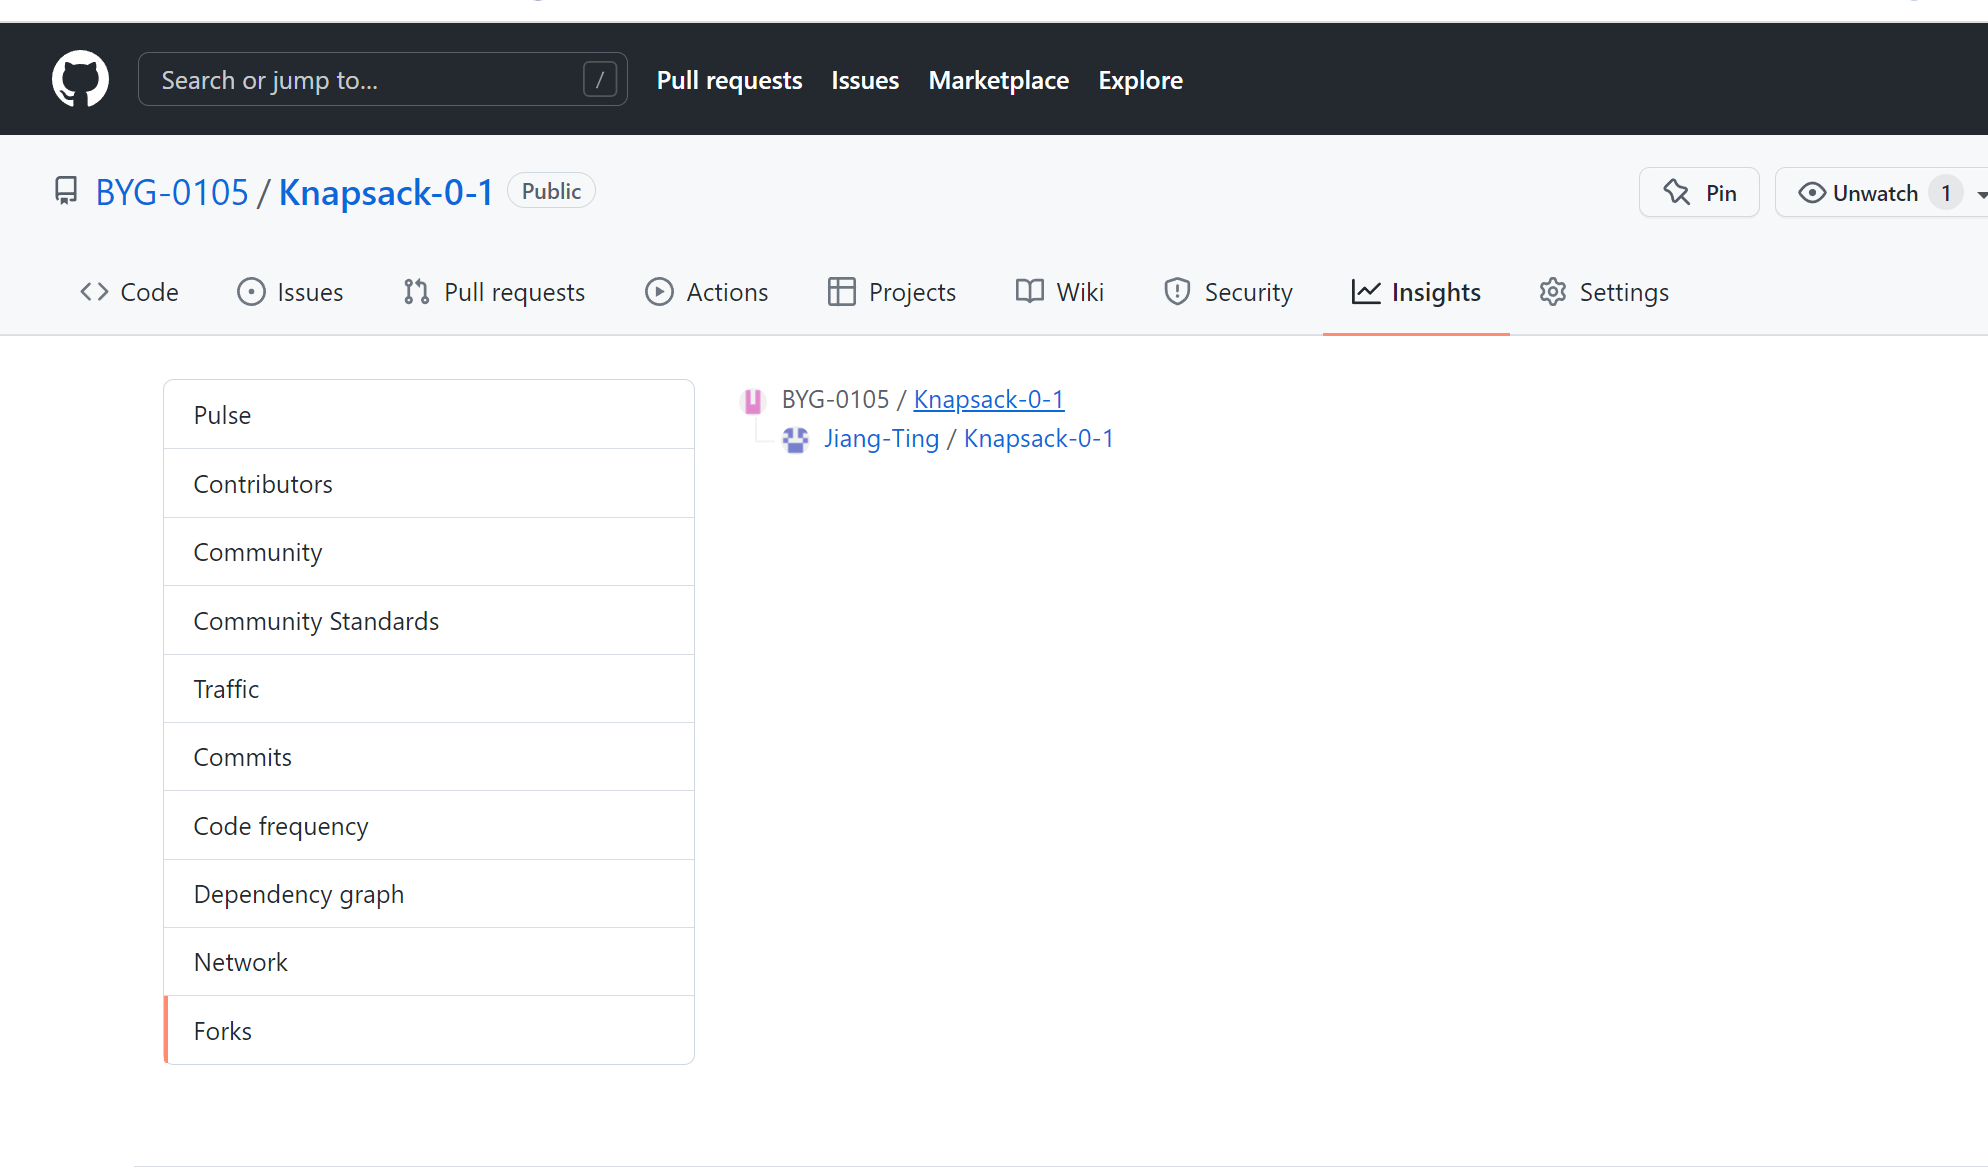Open the Actions play-circle tab
This screenshot has width=1988, height=1171.
(x=707, y=292)
